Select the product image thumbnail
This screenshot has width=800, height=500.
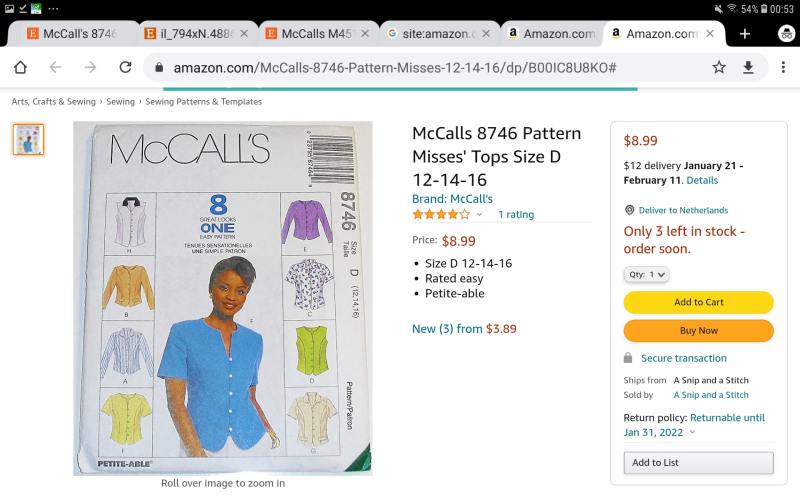pyautogui.click(x=28, y=139)
